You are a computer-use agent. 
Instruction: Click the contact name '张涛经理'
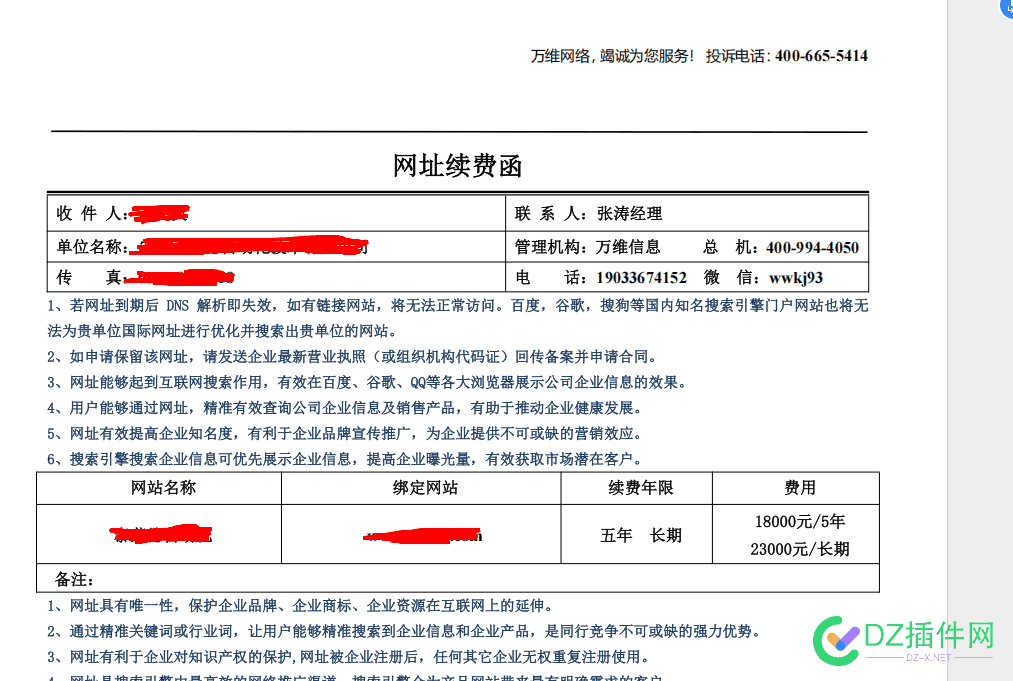point(630,213)
